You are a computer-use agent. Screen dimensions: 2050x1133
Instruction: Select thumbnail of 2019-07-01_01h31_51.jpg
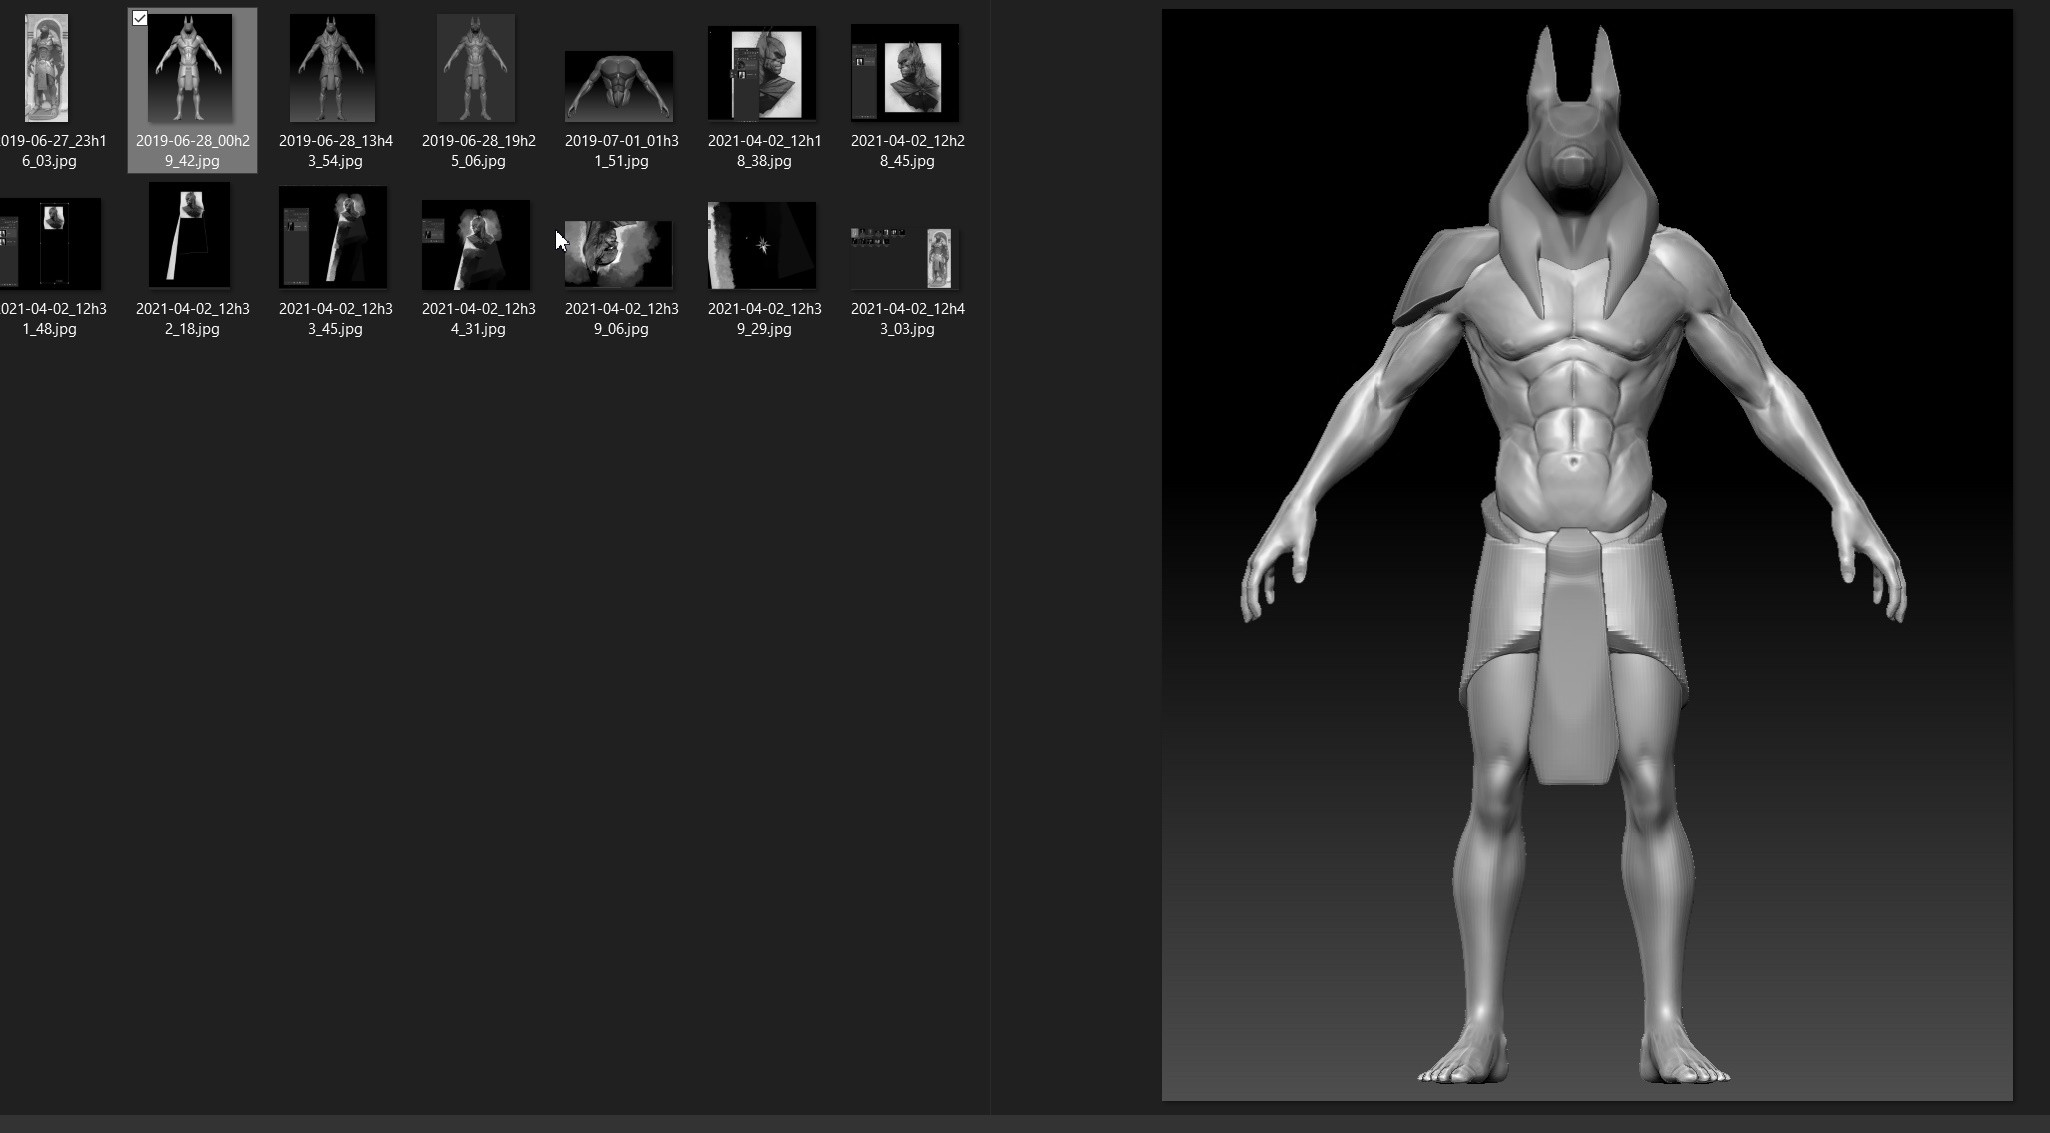619,87
